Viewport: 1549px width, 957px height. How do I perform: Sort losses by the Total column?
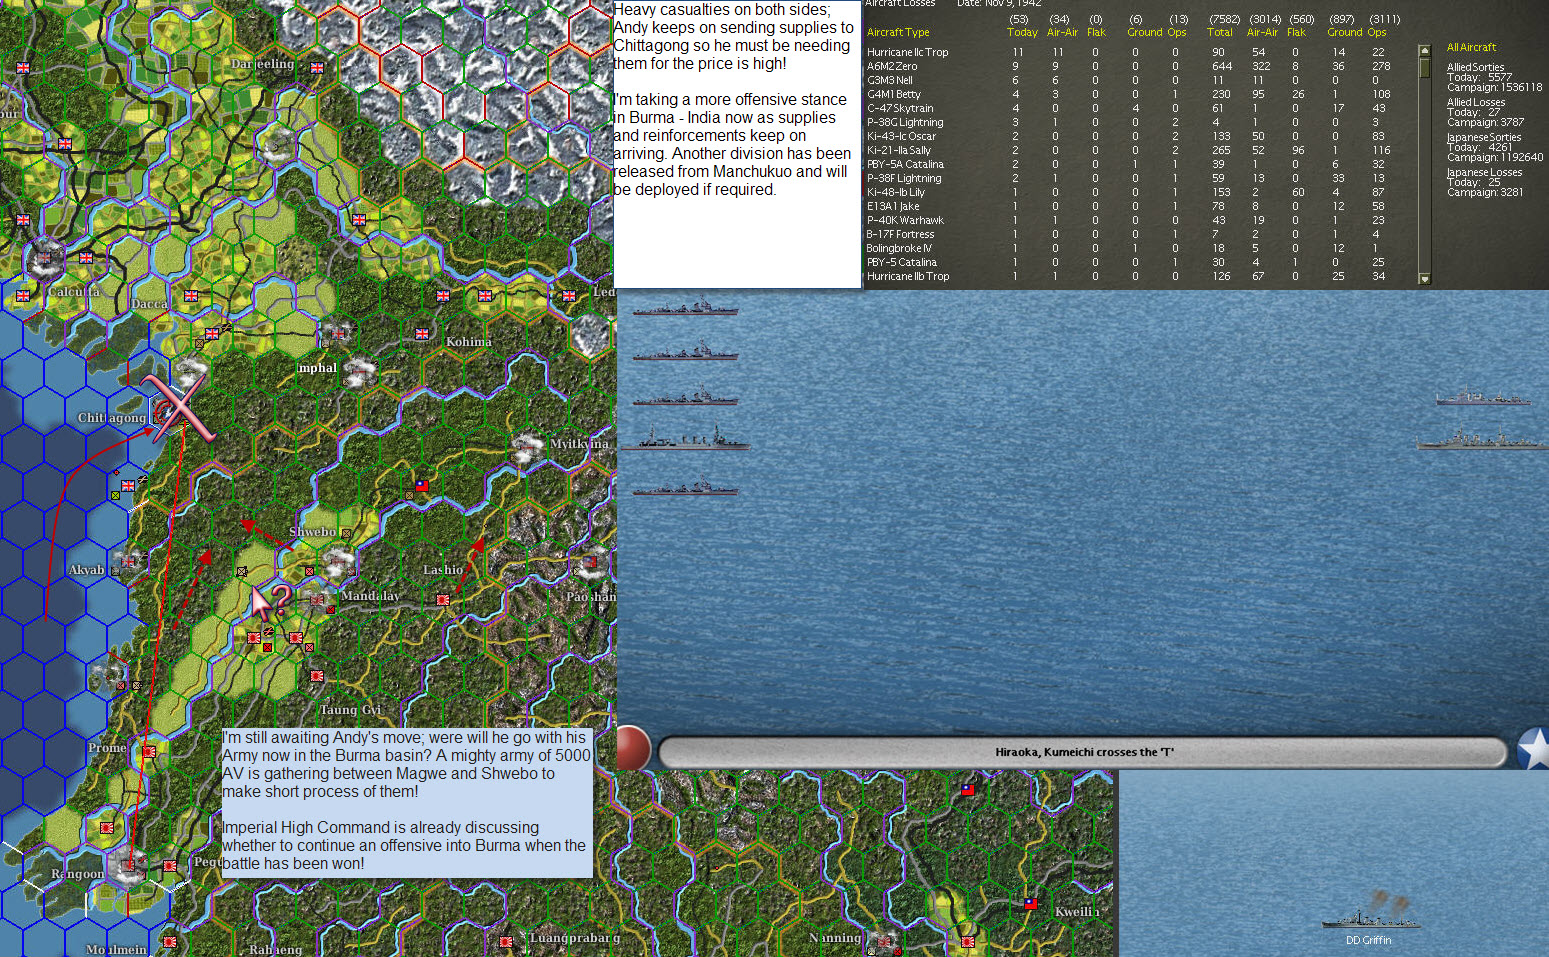pos(1219,32)
